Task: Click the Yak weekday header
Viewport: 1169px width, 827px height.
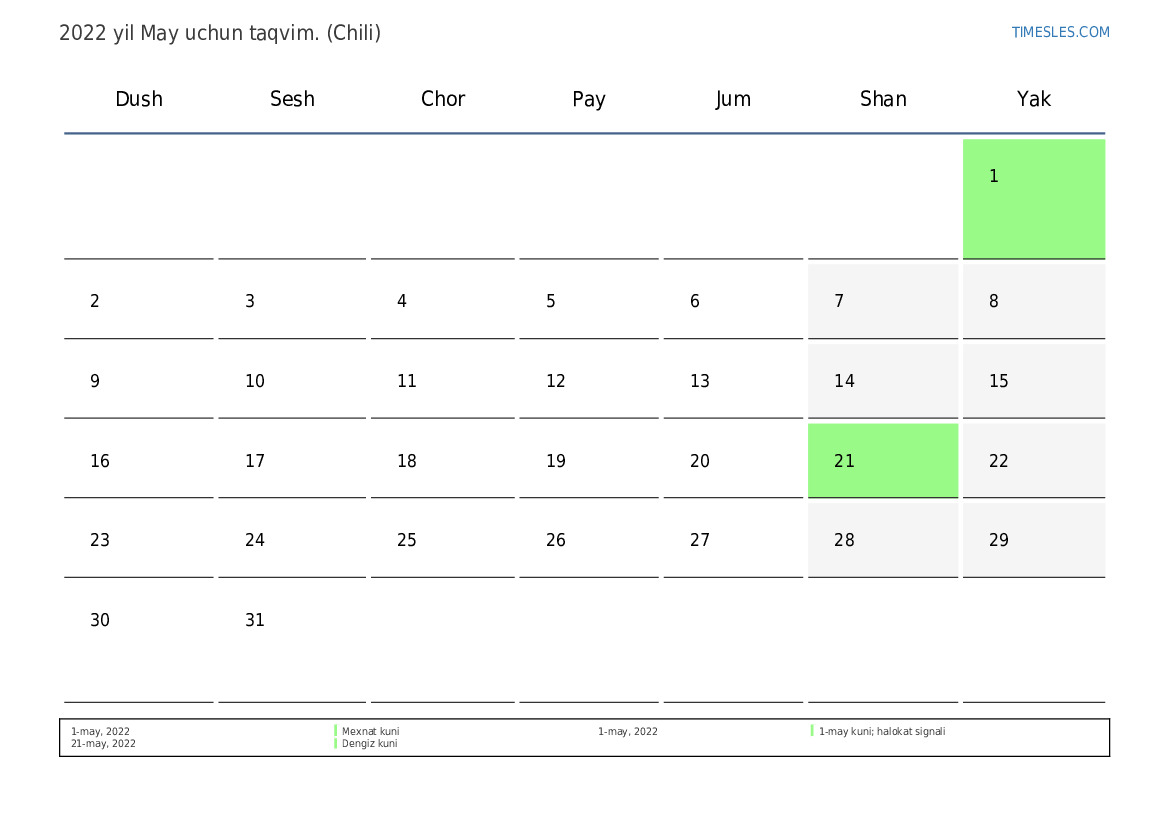Action: pos(1033,99)
